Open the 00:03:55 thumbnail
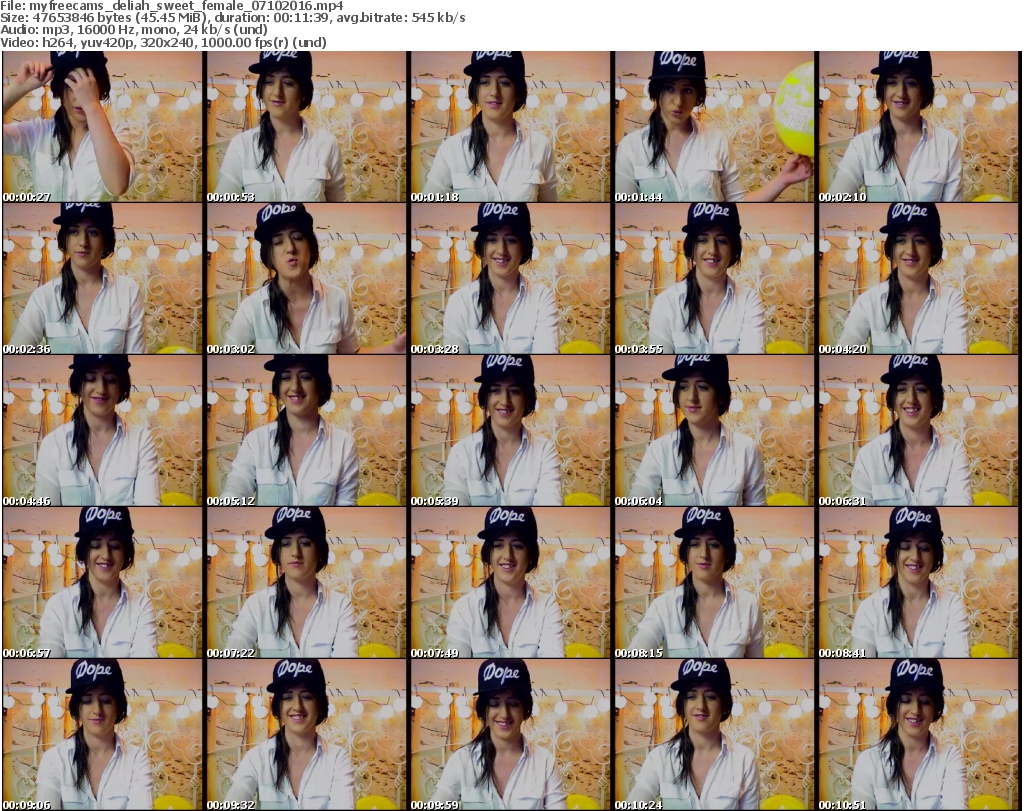This screenshot has height=811, width=1024. coord(714,279)
